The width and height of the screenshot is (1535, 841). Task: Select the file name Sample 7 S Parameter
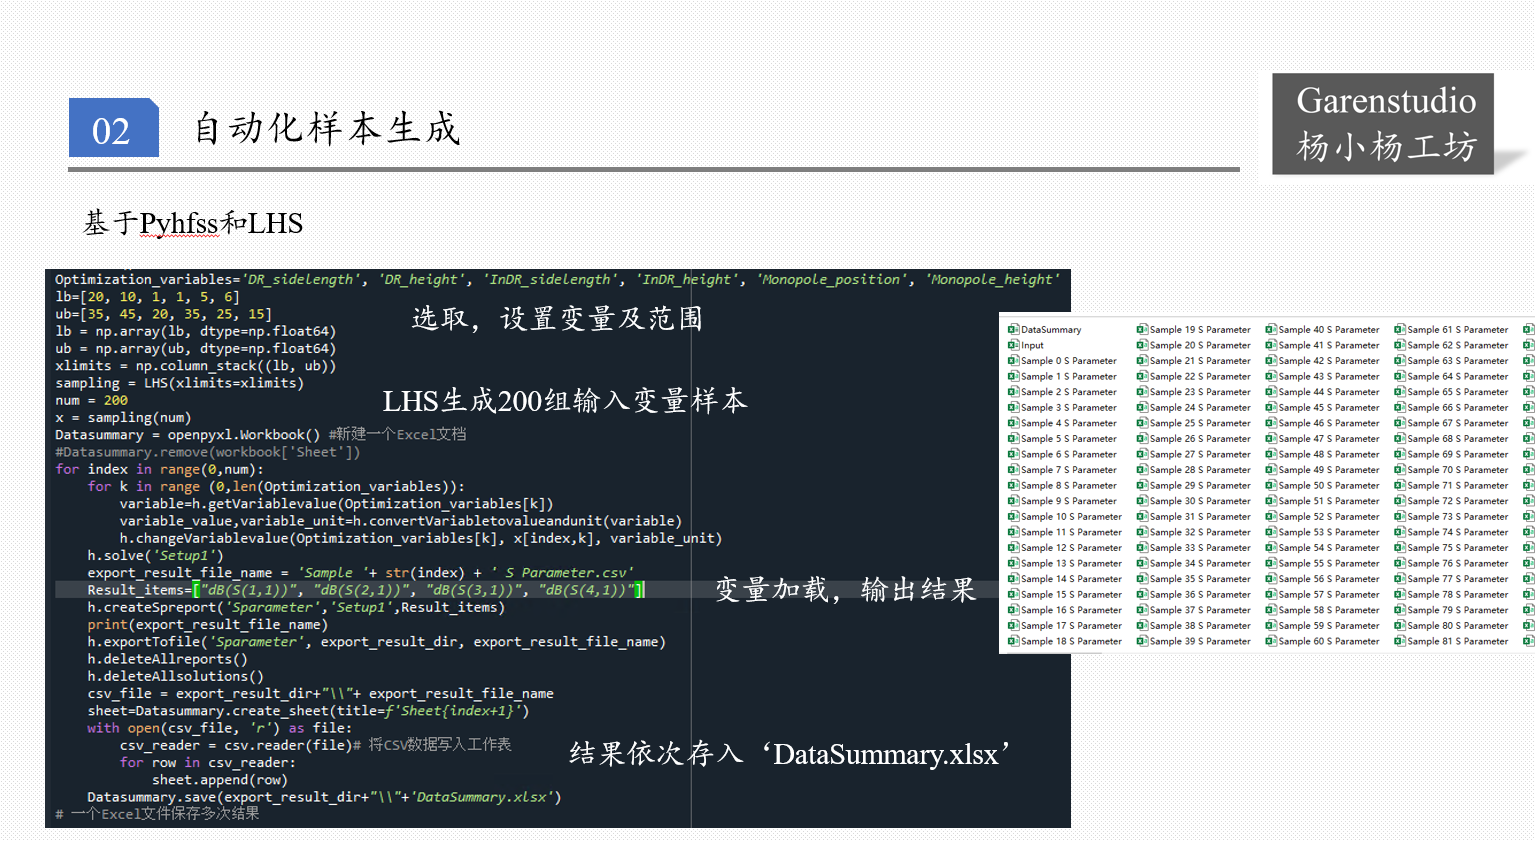pyautogui.click(x=1069, y=470)
